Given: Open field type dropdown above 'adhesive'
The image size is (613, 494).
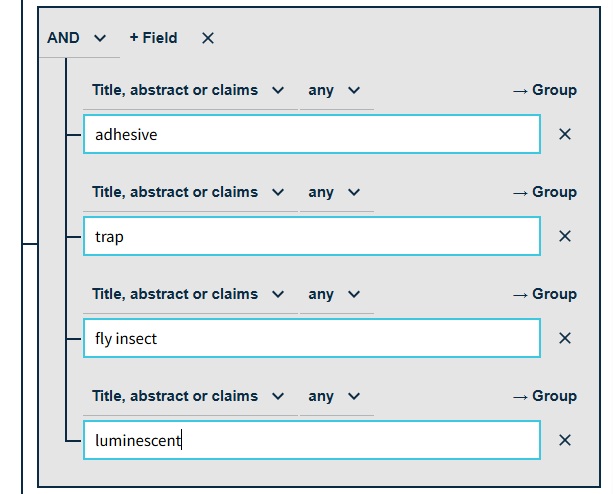Looking at the screenshot, I should [x=188, y=90].
